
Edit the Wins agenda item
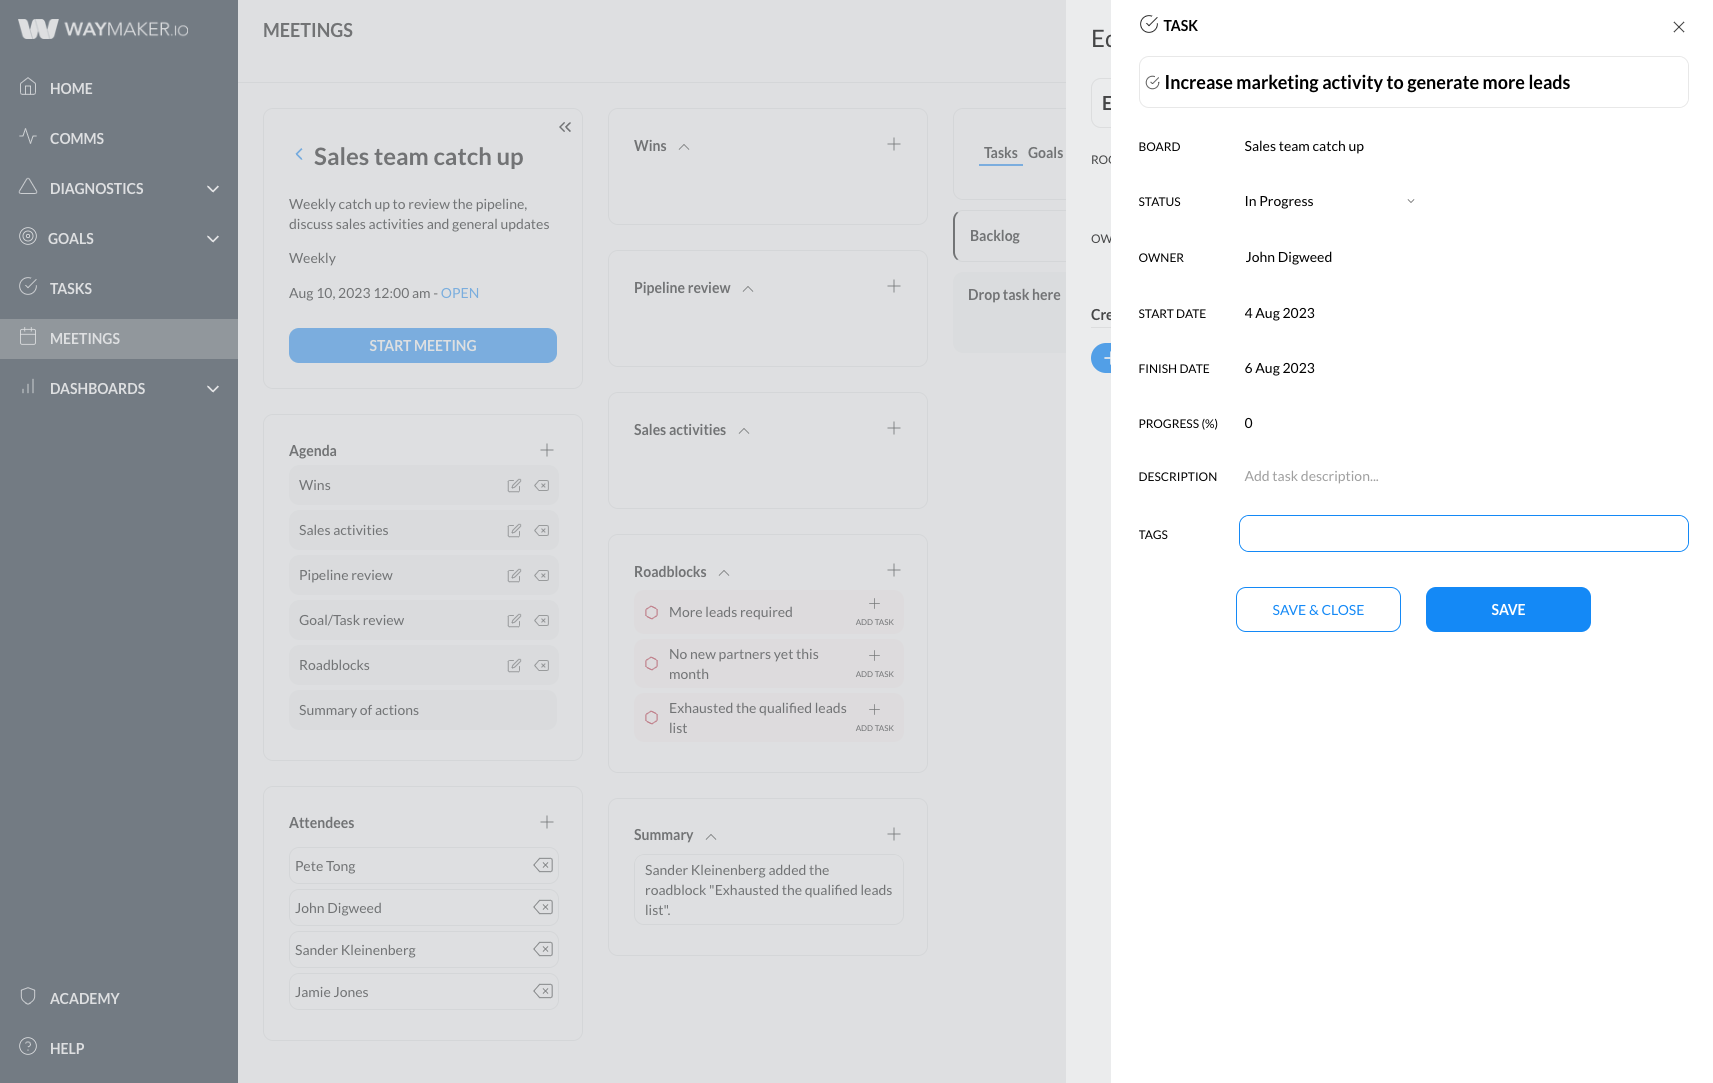click(x=514, y=485)
